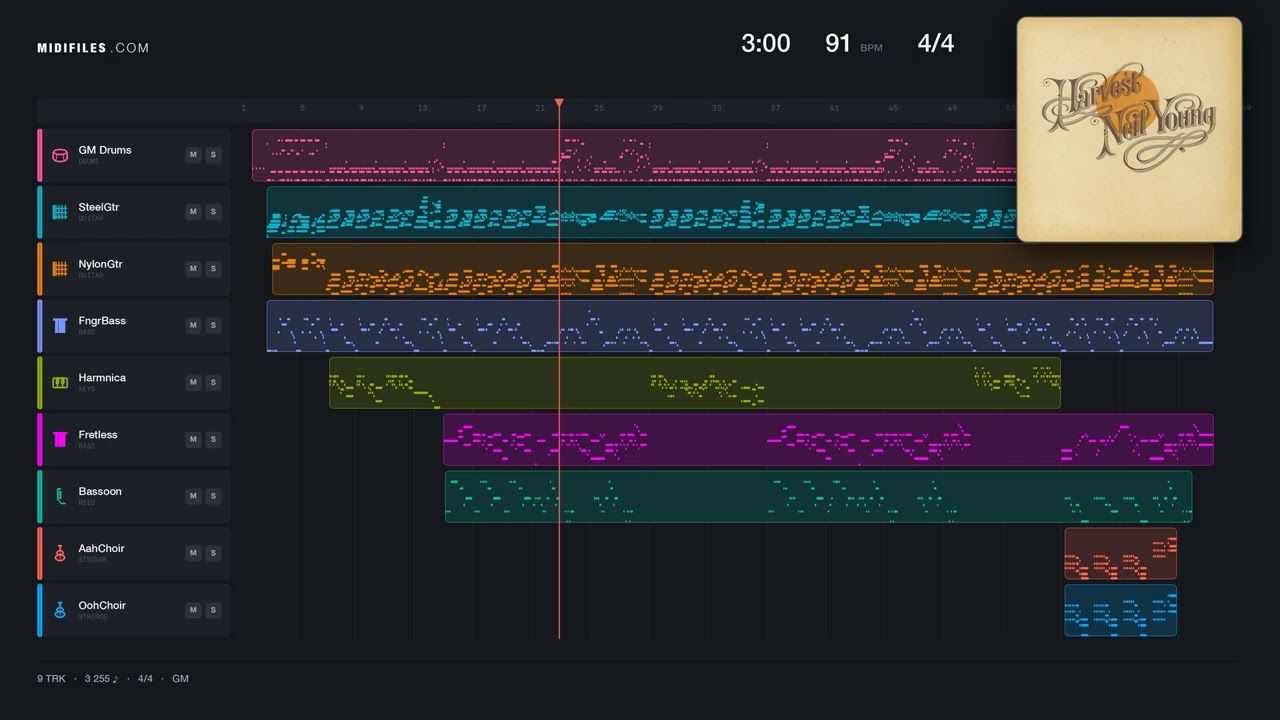The height and width of the screenshot is (720, 1280).
Task: Click the Harvest Neil Young album cover
Action: point(1129,129)
